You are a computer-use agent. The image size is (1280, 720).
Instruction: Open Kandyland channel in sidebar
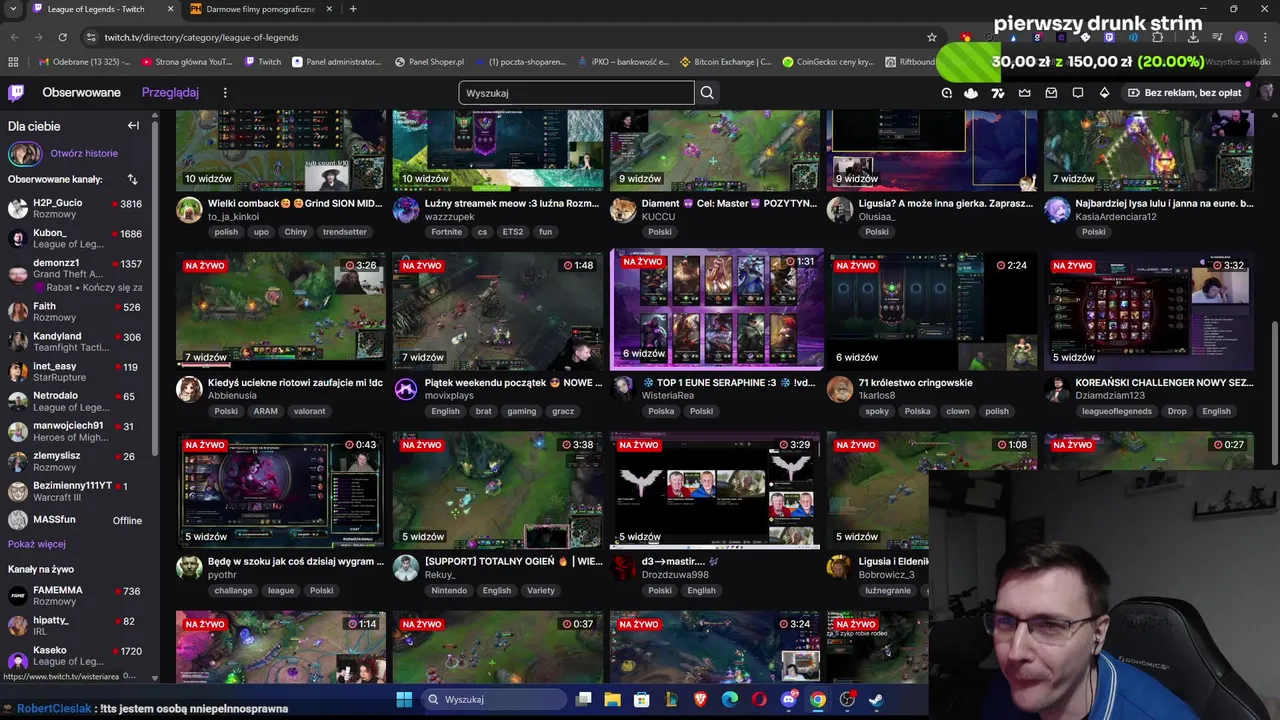click(x=75, y=341)
